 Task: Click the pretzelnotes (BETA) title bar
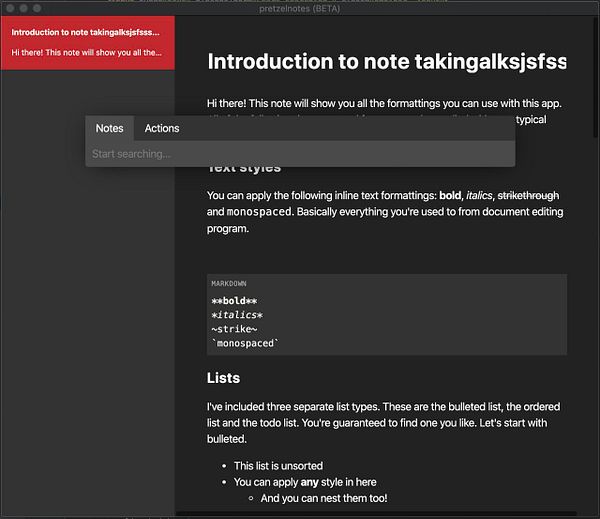tap(300, 7)
